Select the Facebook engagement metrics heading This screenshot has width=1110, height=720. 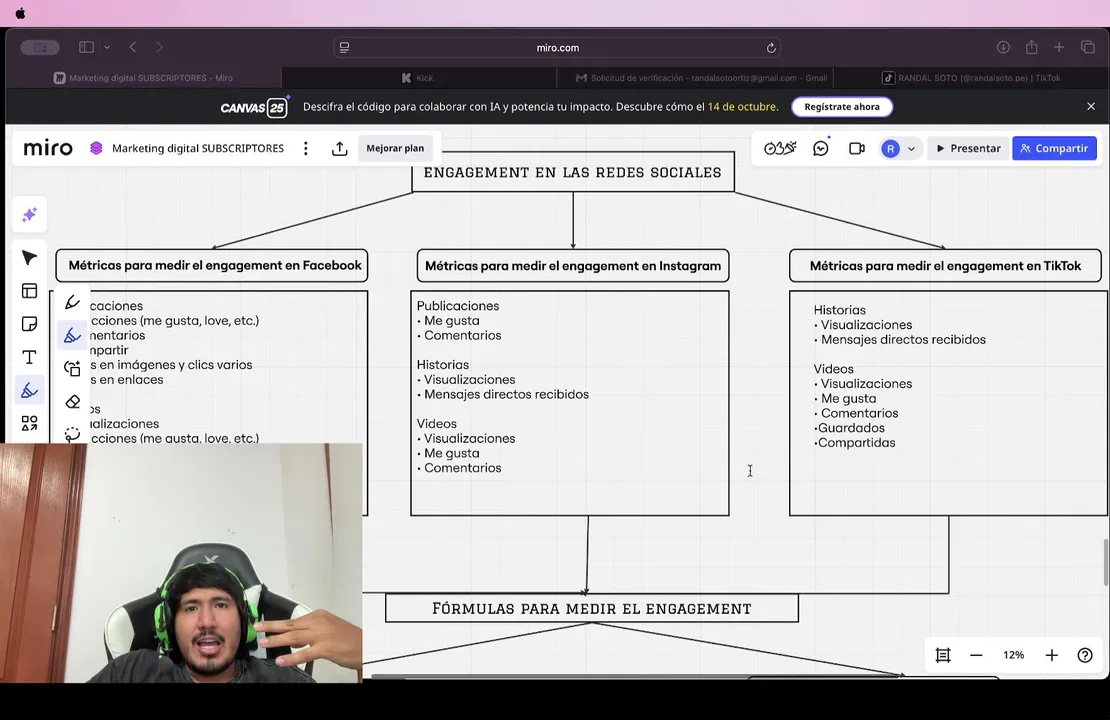coord(212,265)
